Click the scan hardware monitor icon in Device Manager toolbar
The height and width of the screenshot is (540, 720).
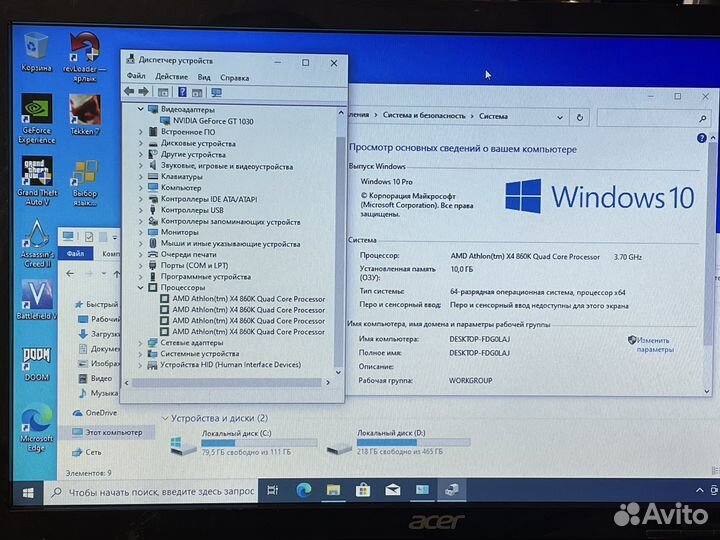[216, 93]
